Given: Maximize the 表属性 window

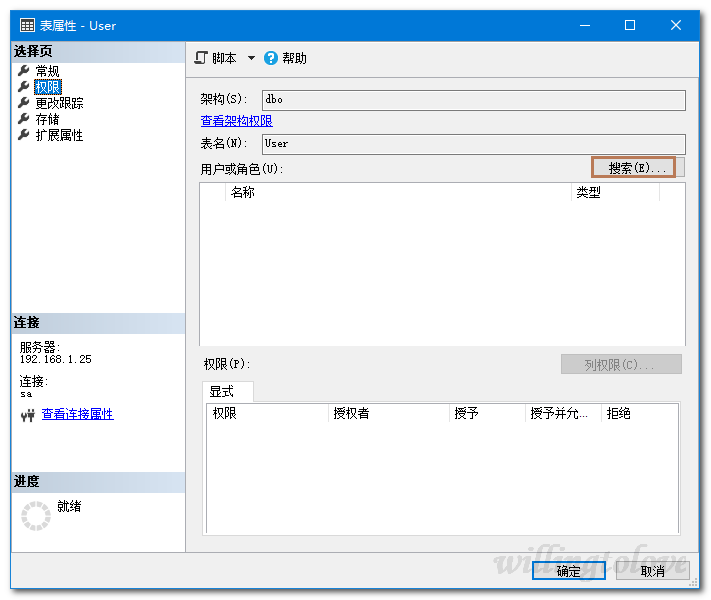Looking at the screenshot, I should click(630, 25).
